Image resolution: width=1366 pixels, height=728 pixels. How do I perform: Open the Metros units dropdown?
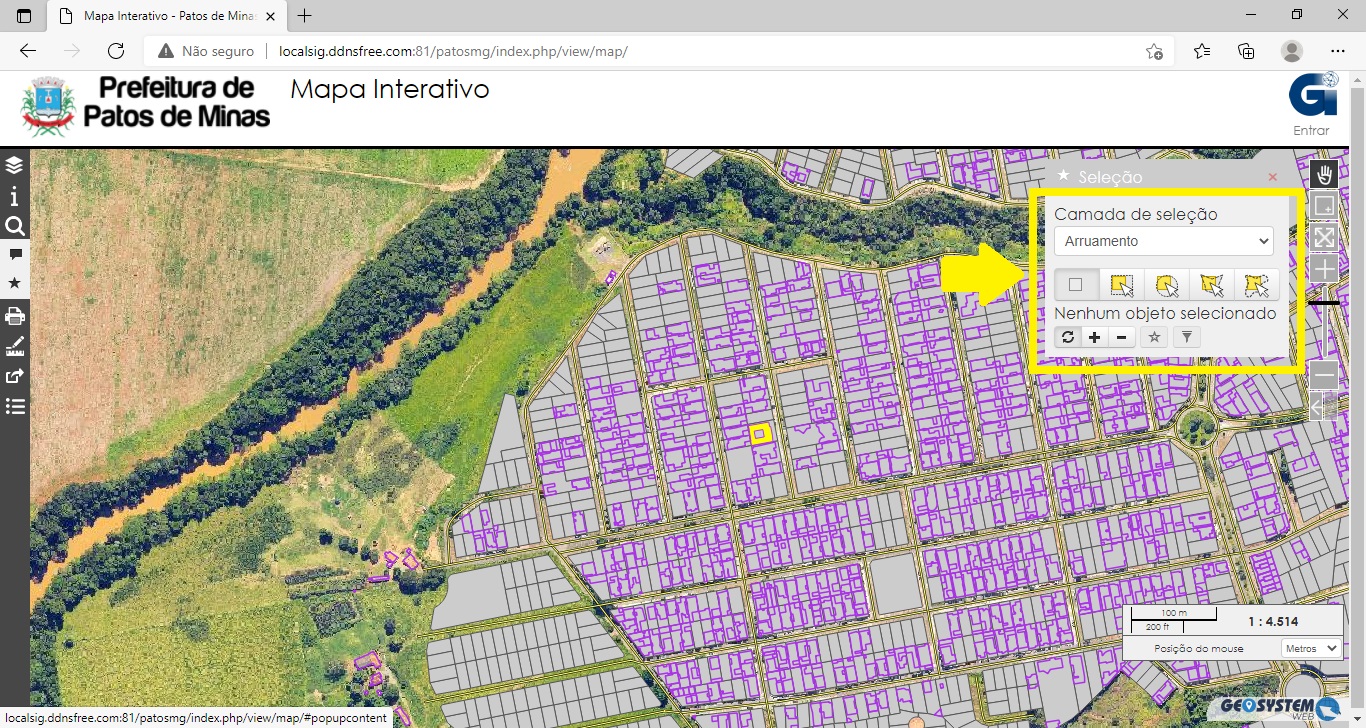(x=1311, y=648)
